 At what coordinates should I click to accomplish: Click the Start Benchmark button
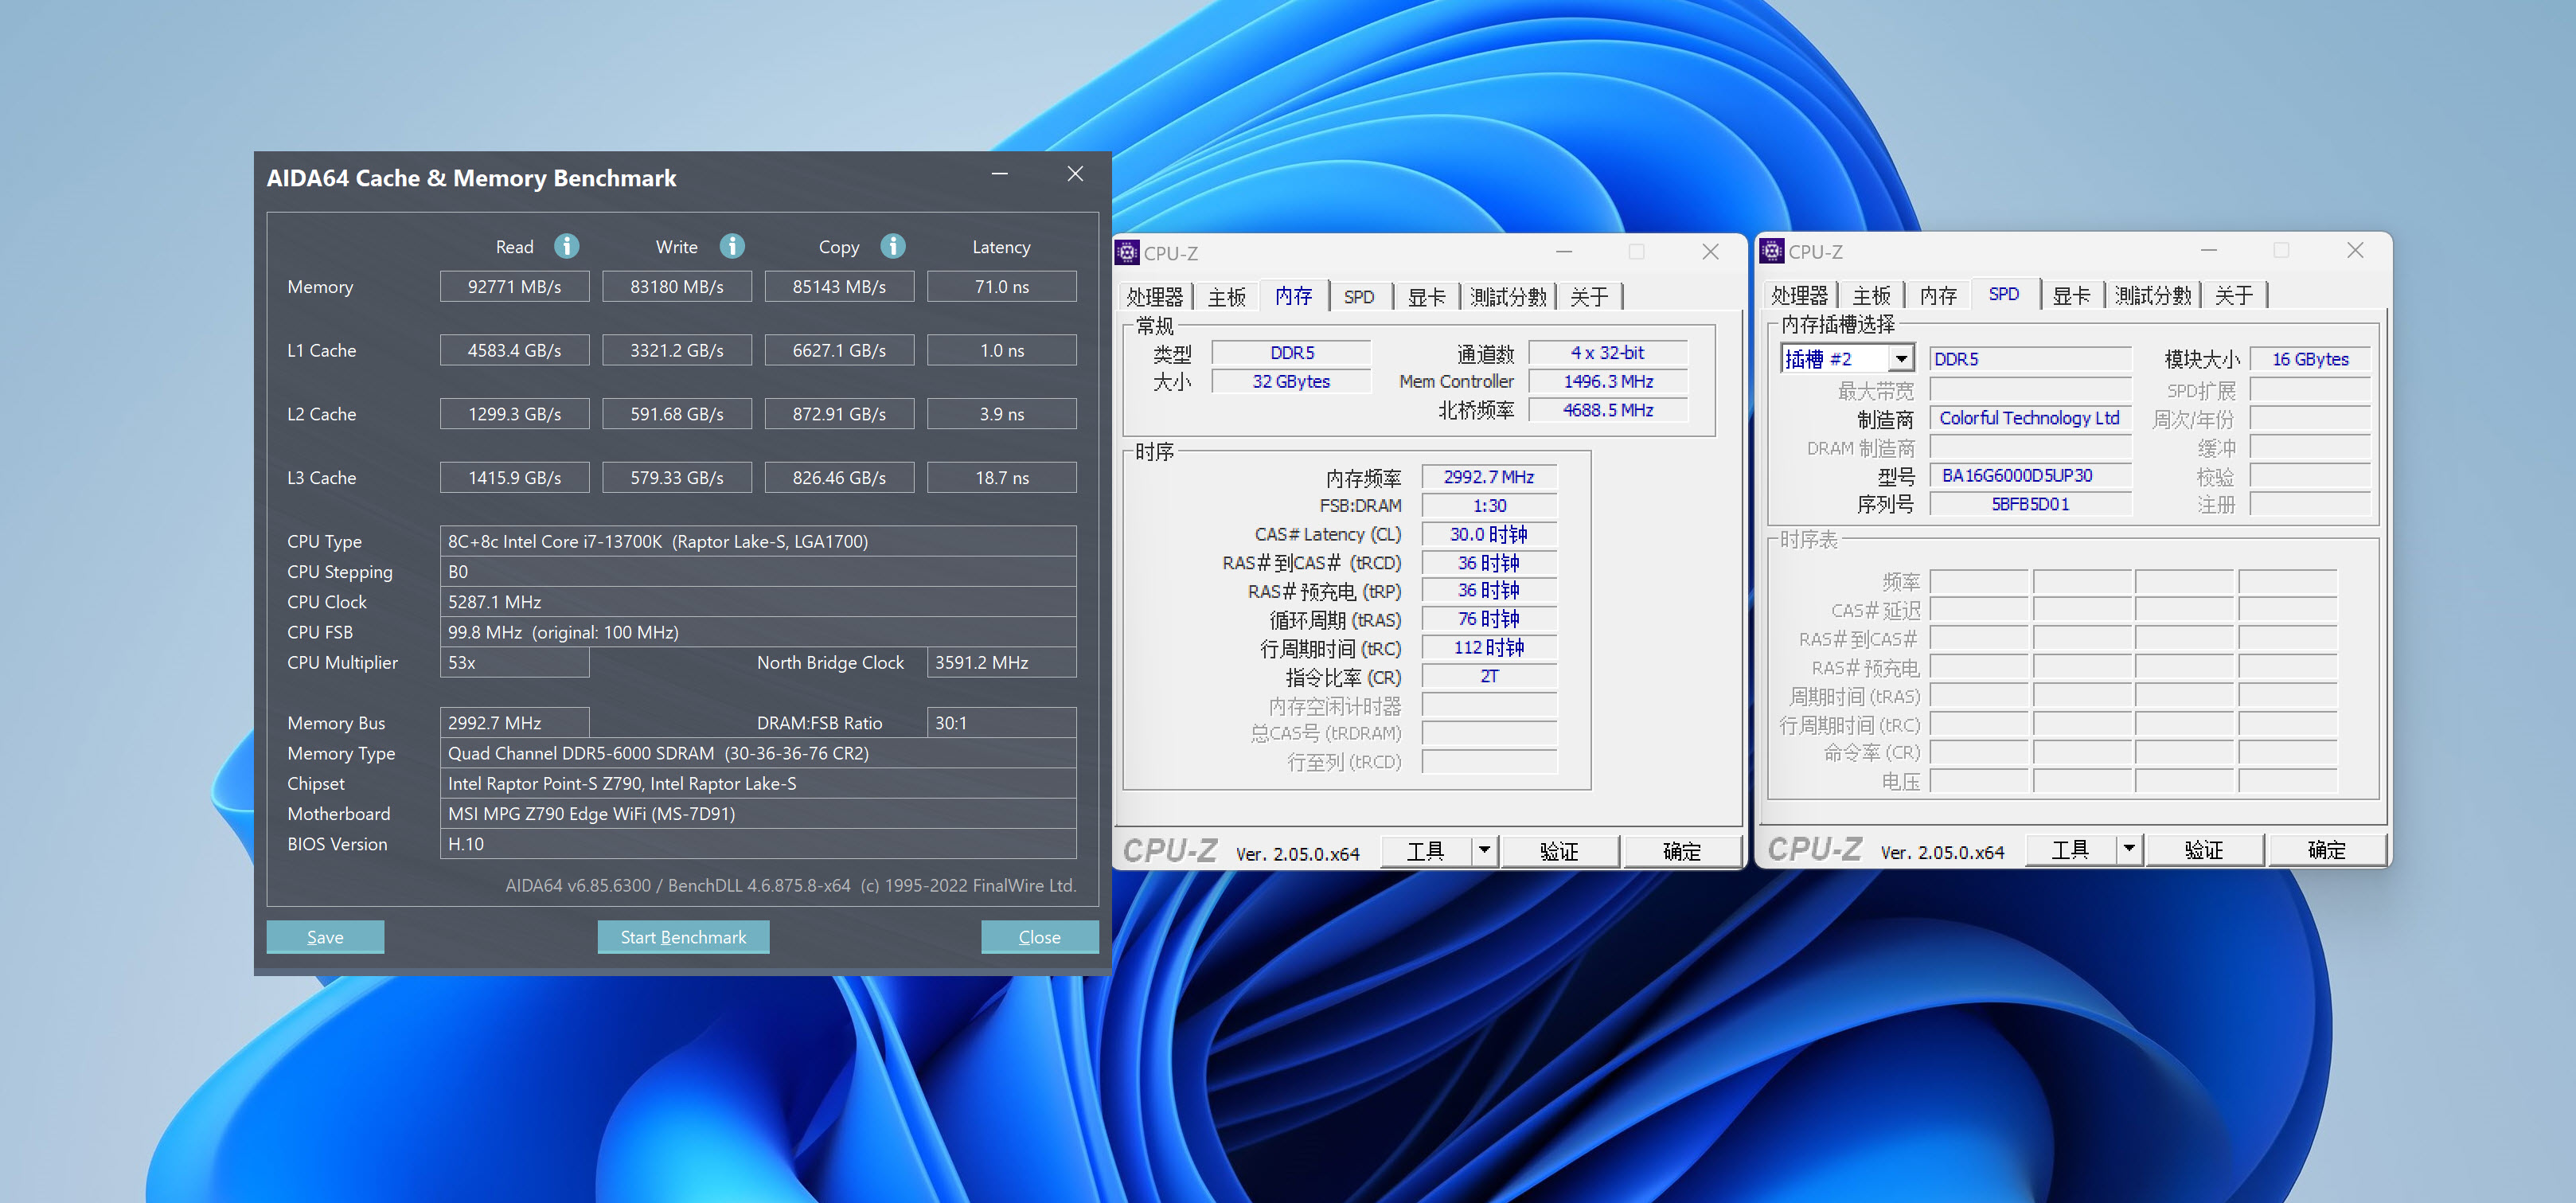pos(683,937)
